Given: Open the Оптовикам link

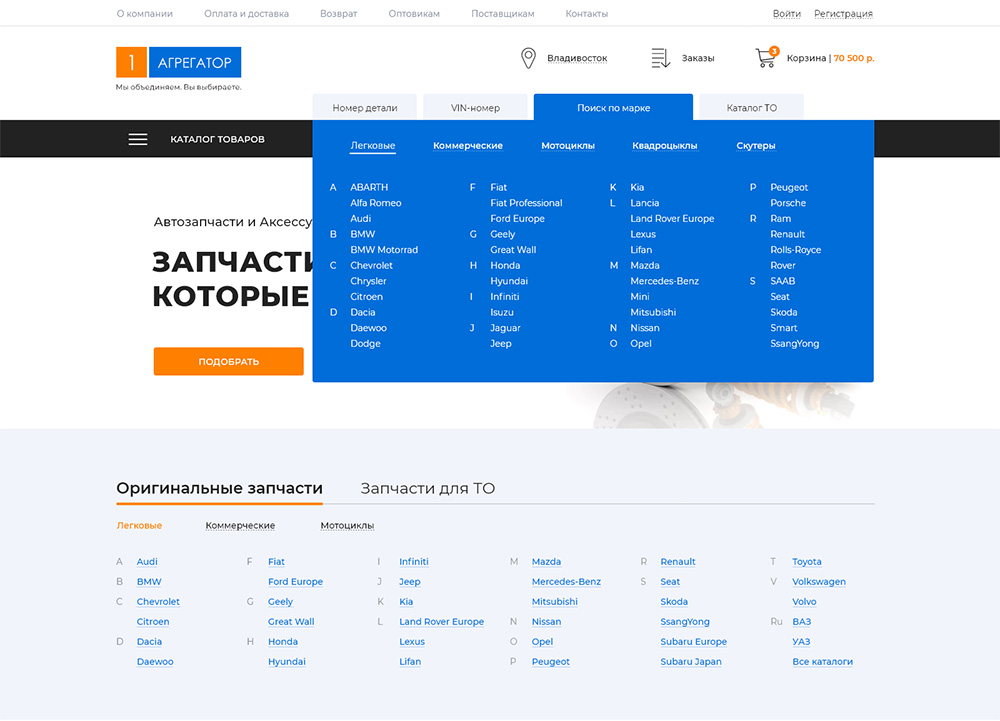Looking at the screenshot, I should click(414, 13).
